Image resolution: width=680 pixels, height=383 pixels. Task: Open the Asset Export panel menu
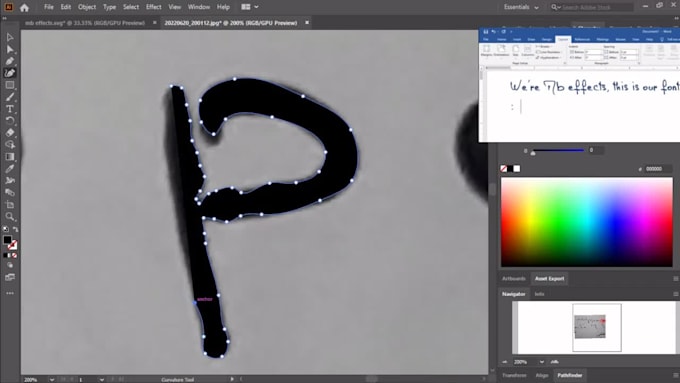click(x=676, y=278)
